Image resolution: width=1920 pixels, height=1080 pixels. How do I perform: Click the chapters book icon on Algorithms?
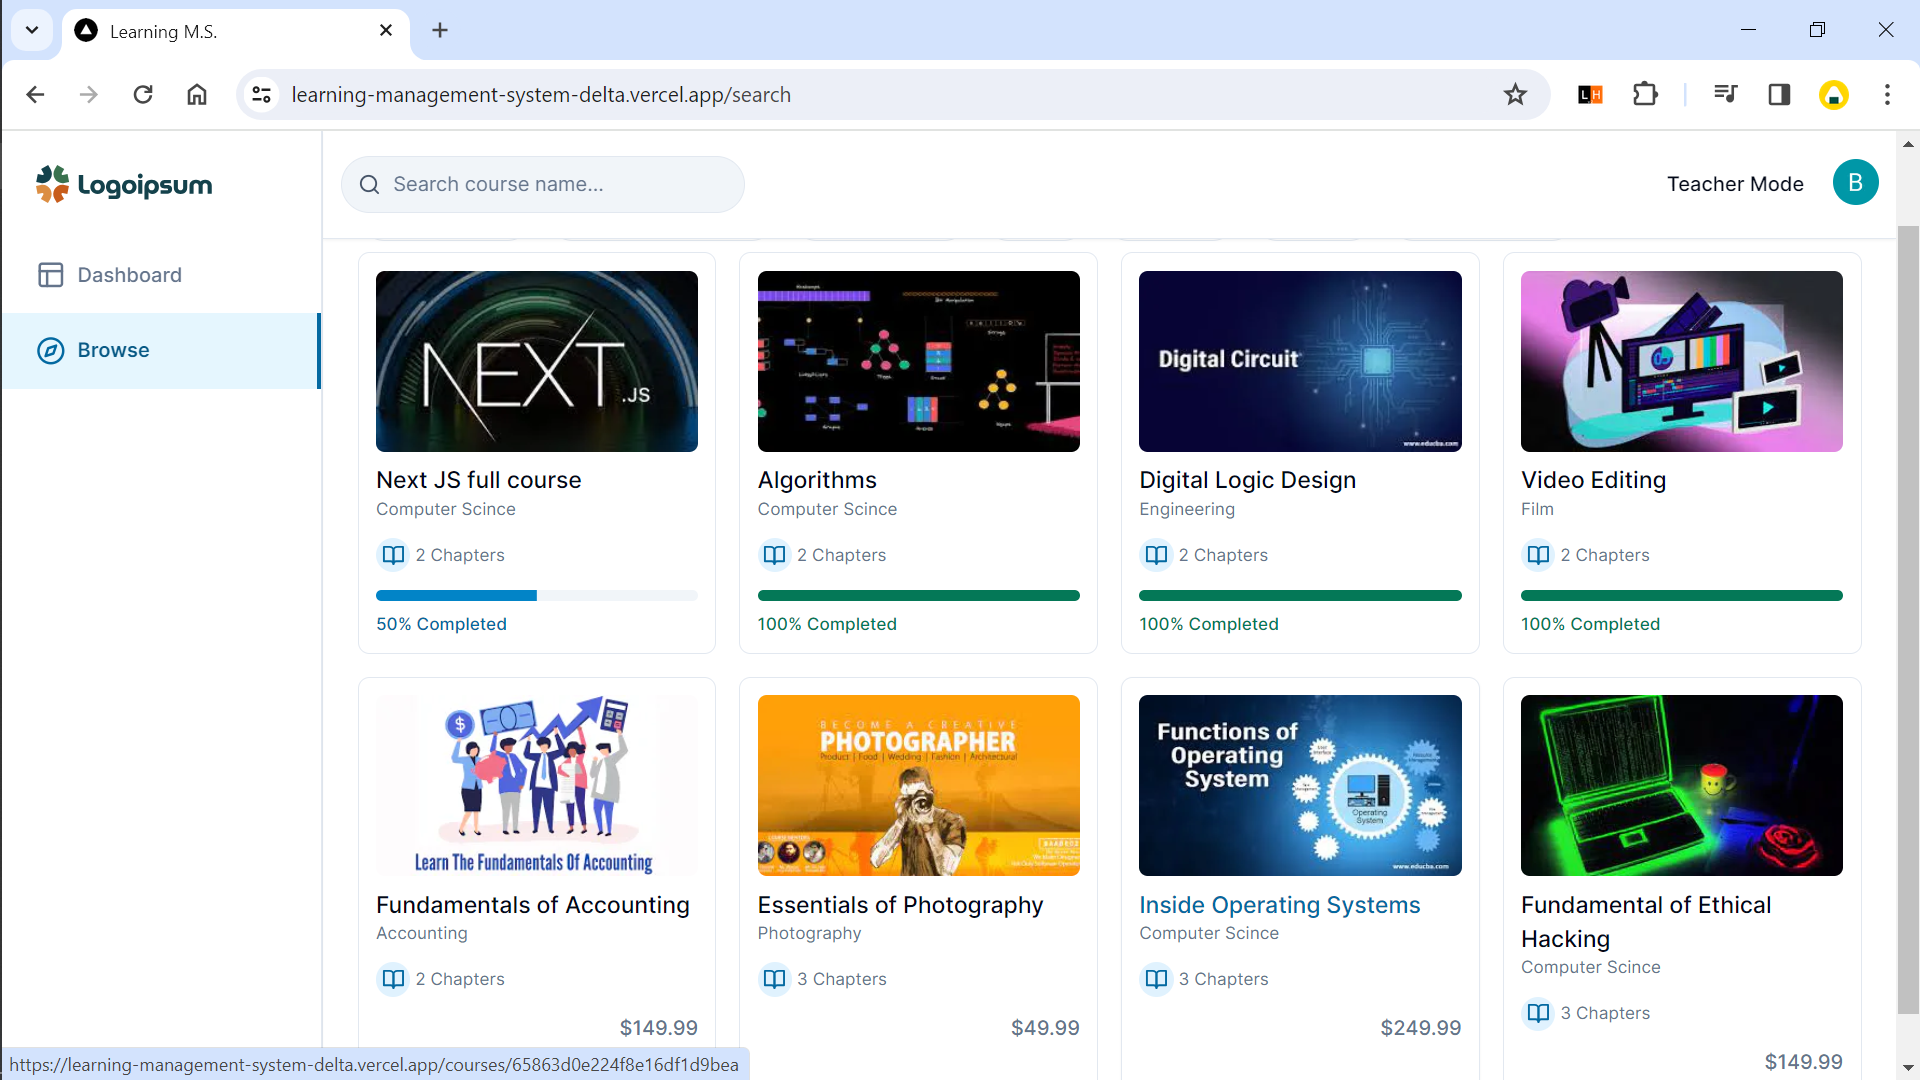774,555
